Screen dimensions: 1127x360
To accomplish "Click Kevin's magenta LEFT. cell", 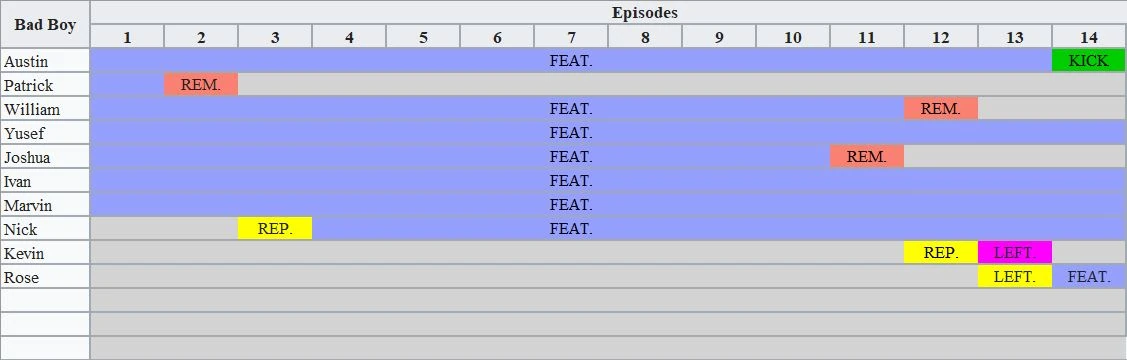I will click(x=1014, y=253).
